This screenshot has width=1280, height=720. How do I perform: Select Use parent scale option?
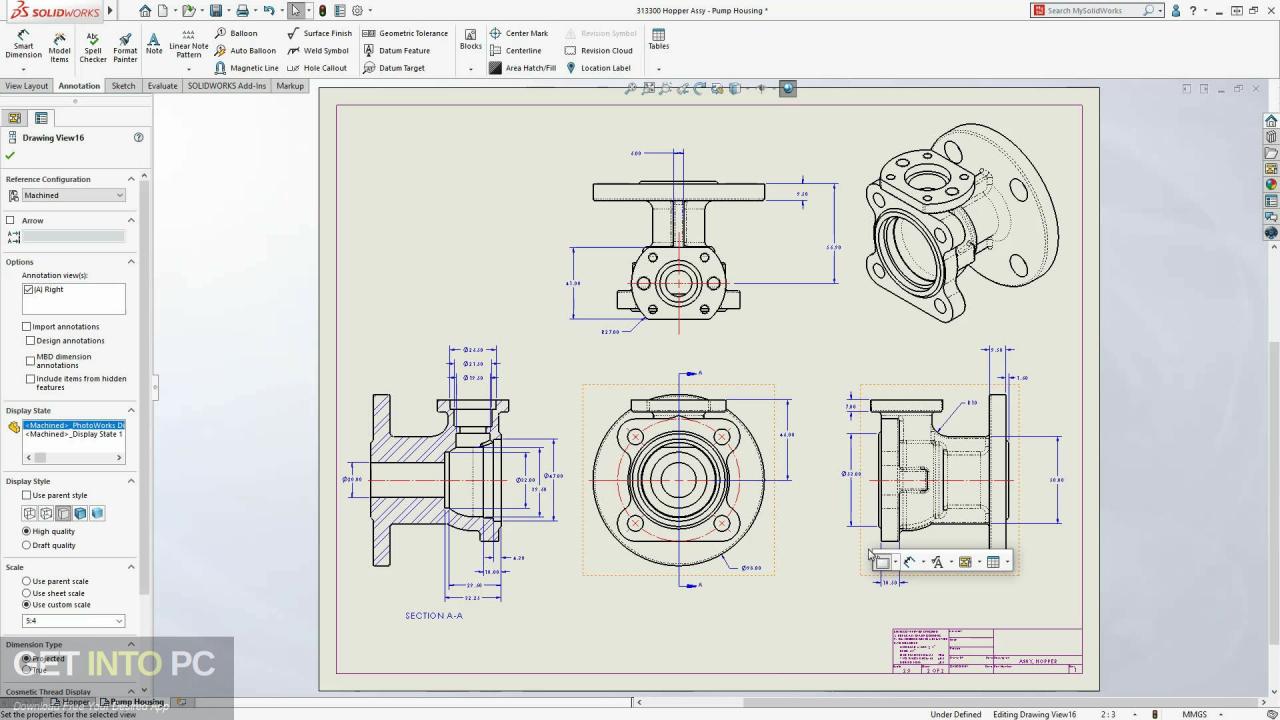[x=27, y=581]
